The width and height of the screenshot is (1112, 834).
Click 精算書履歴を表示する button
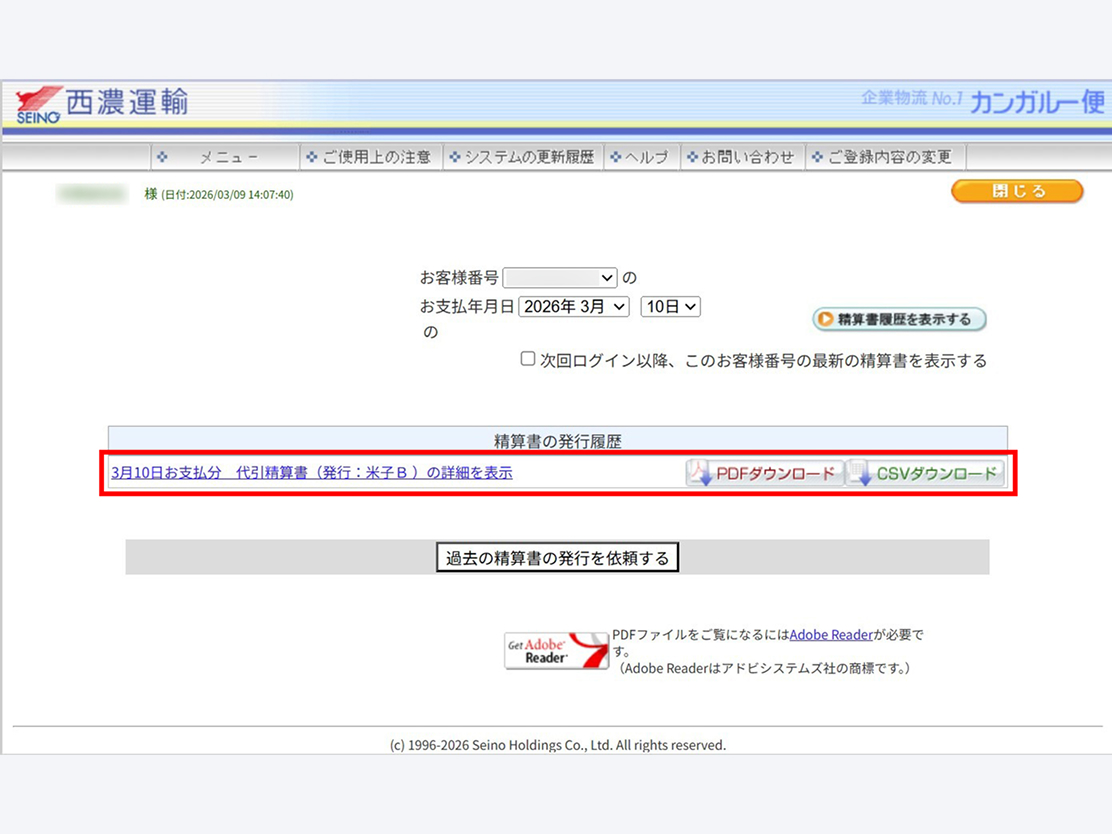[899, 319]
